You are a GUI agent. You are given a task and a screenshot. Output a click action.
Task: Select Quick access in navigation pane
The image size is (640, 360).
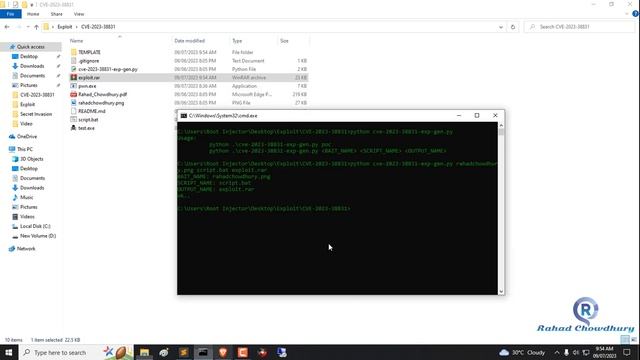tap(31, 47)
